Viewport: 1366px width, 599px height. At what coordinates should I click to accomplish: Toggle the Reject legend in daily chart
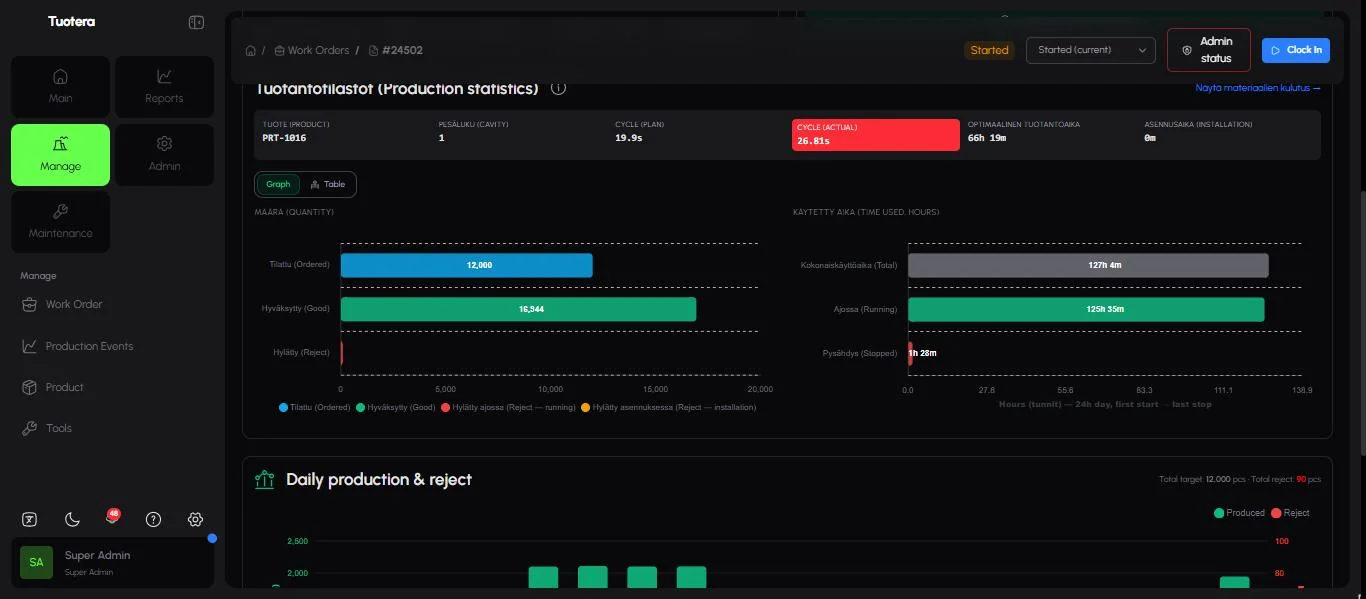pos(1290,513)
